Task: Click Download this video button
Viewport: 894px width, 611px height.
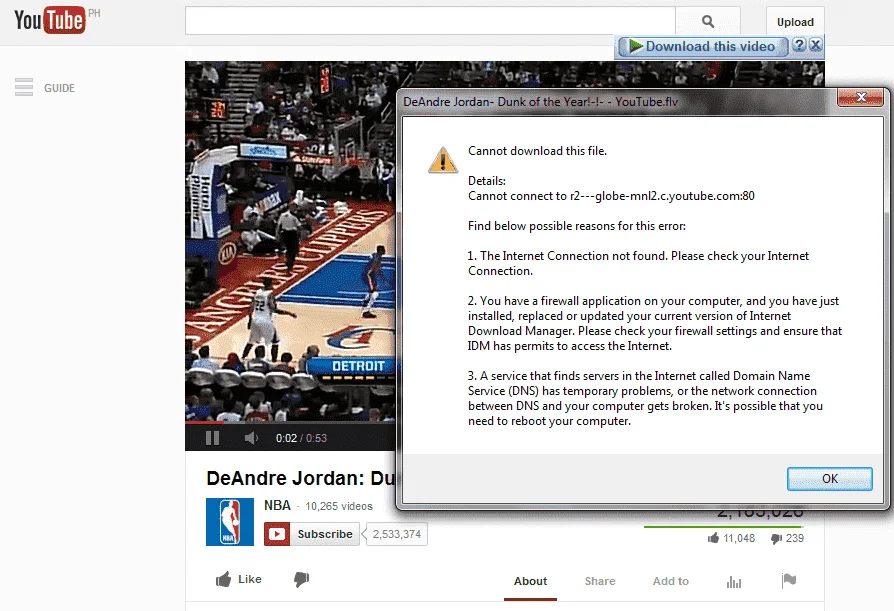Action: (x=703, y=46)
